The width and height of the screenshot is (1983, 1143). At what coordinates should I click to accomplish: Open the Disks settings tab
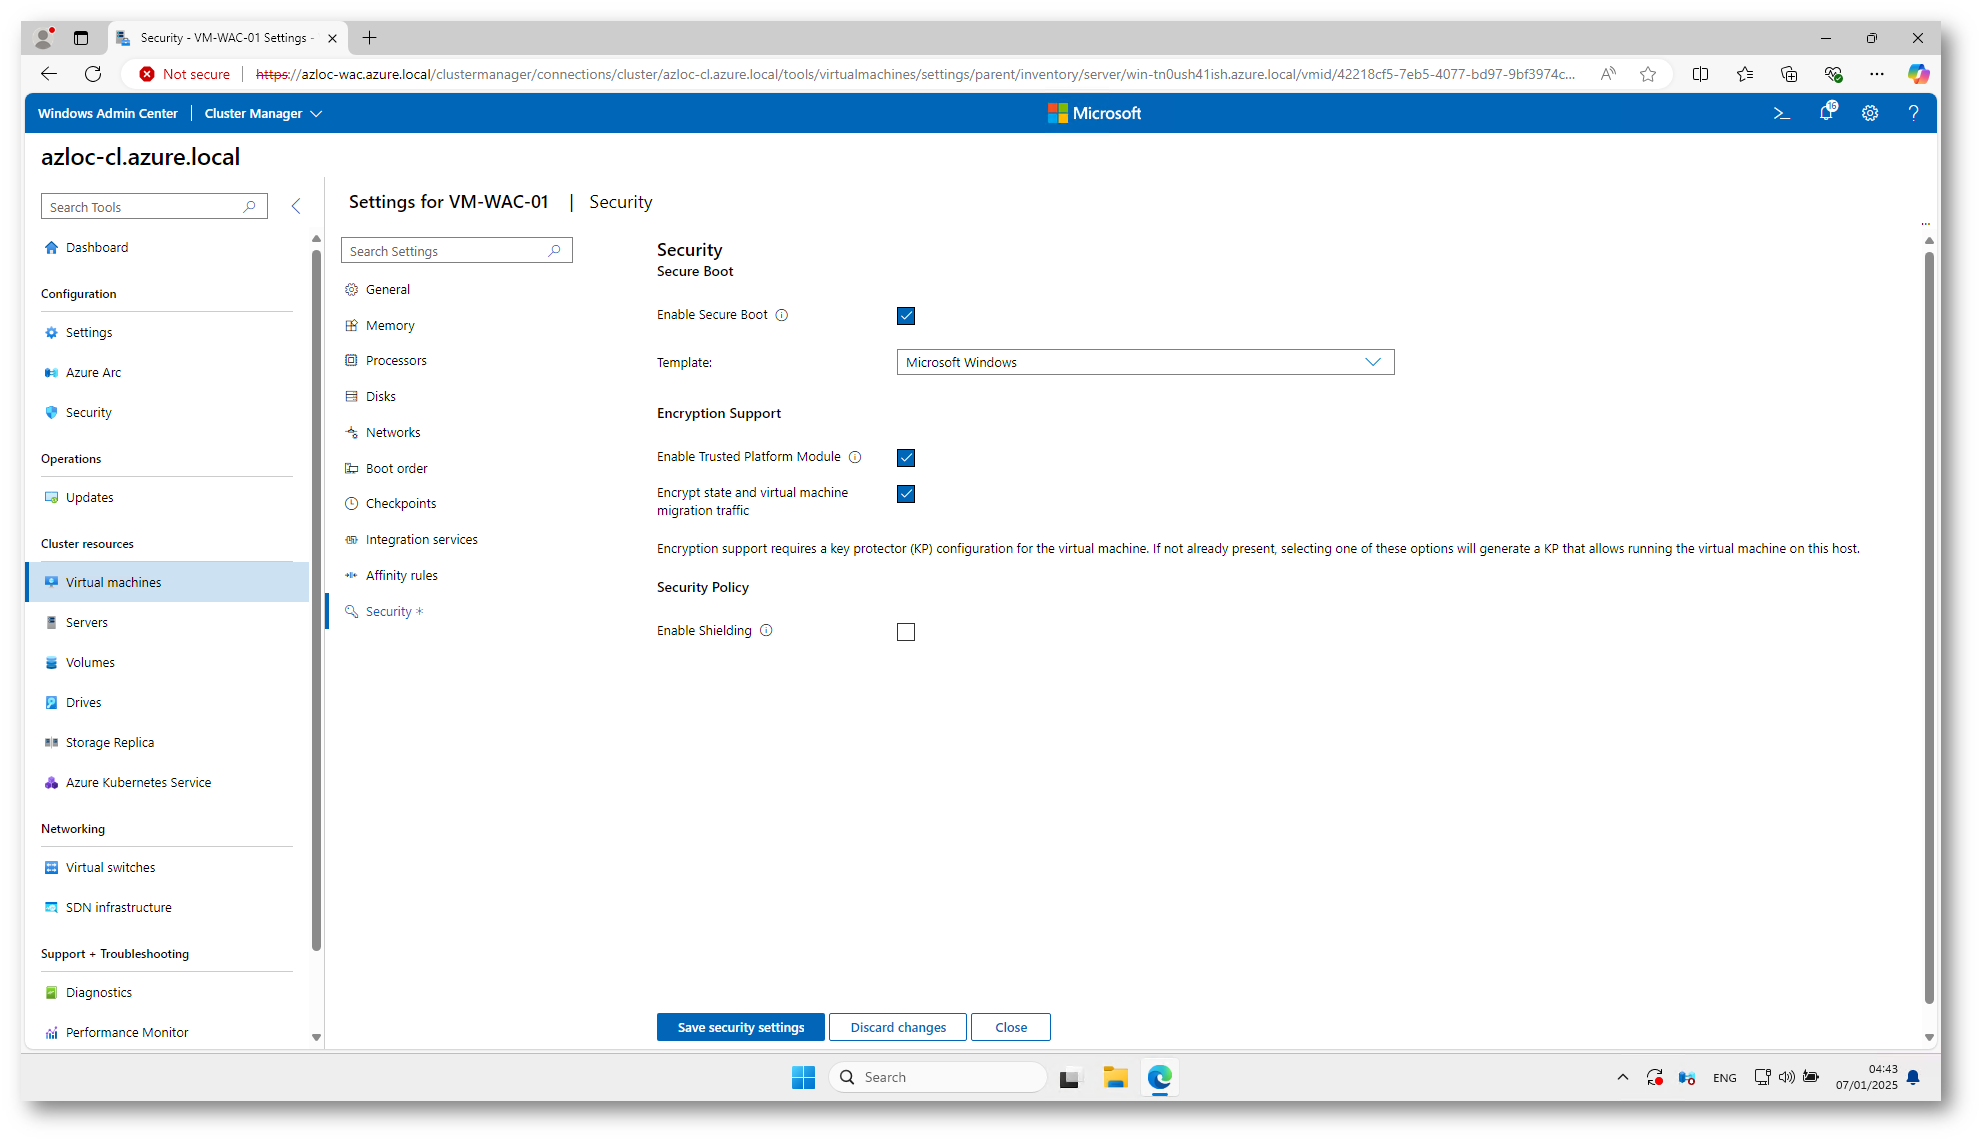pyautogui.click(x=380, y=396)
